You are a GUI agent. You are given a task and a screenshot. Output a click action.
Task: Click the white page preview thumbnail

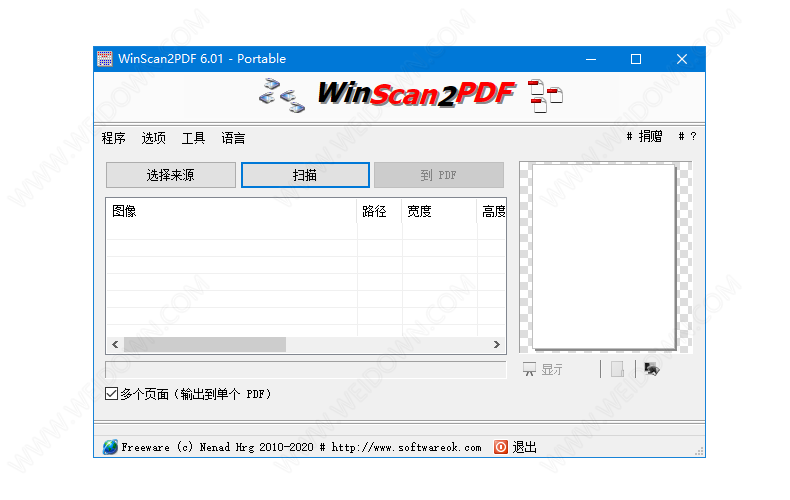tap(604, 257)
